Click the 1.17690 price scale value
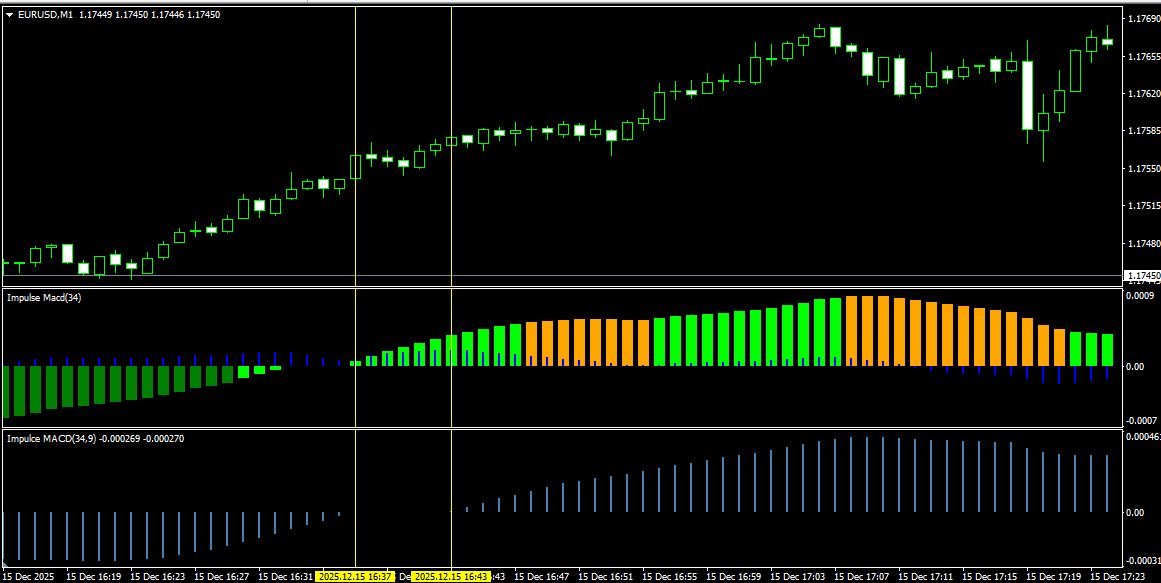The height and width of the screenshot is (583, 1161). point(1142,19)
